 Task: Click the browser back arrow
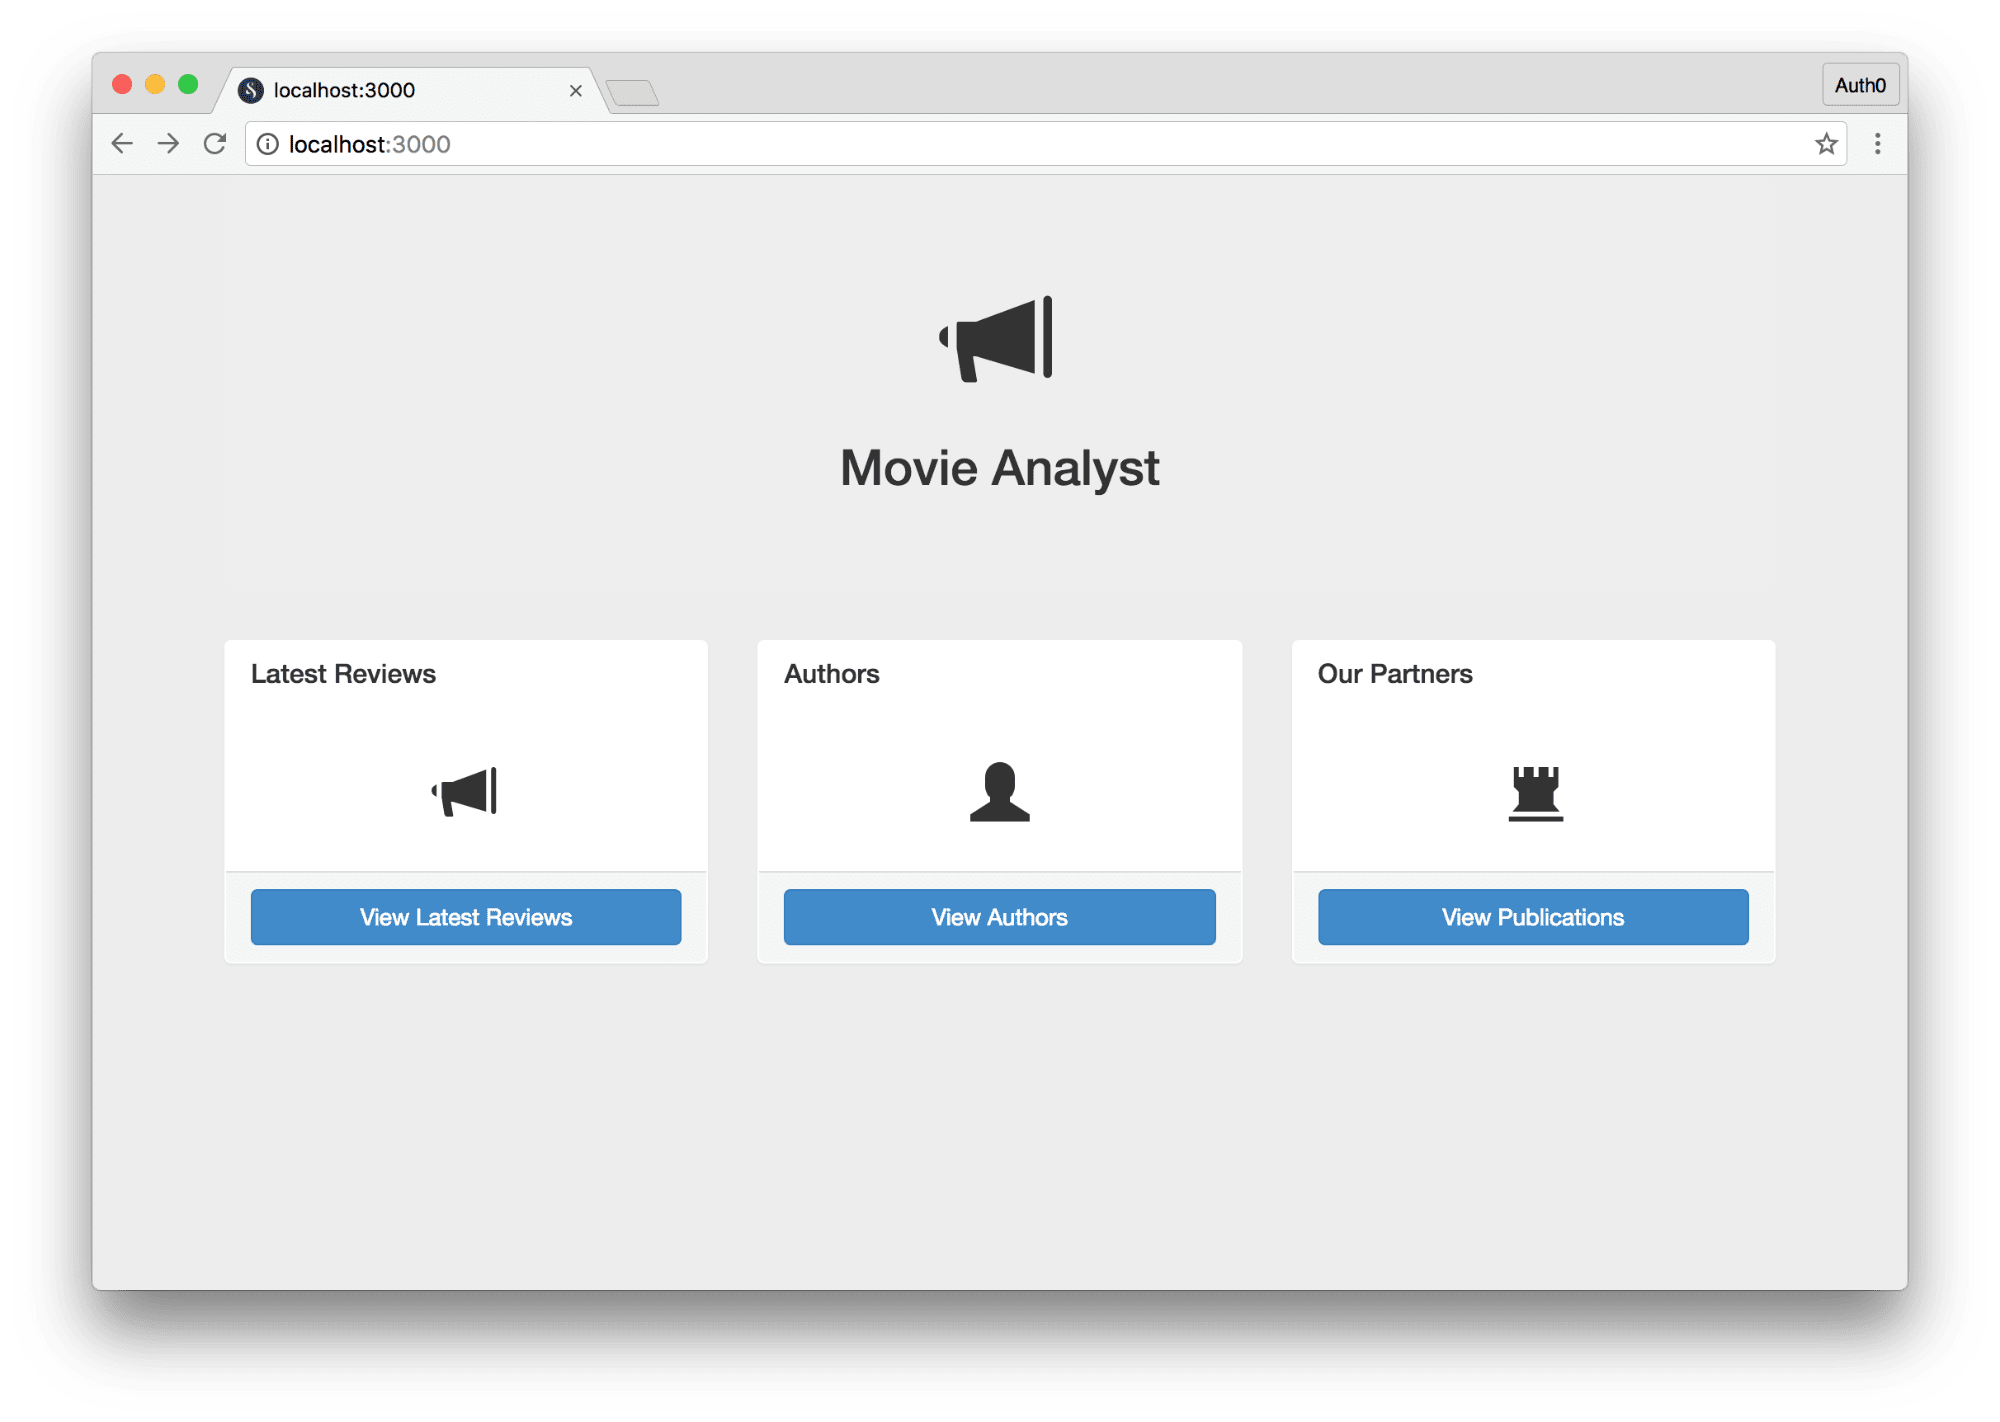coord(122,144)
